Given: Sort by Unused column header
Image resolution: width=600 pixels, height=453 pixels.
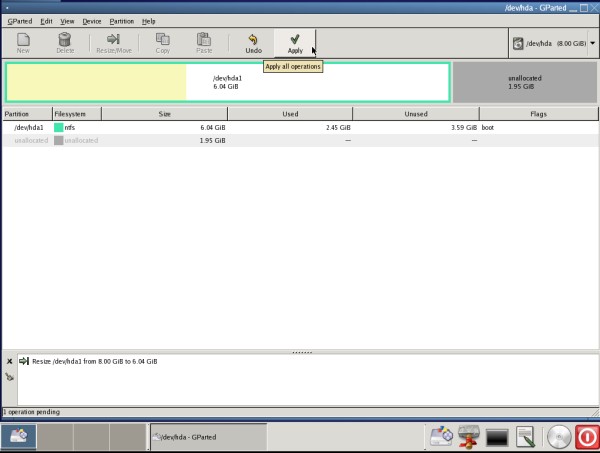Looking at the screenshot, I should click(x=416, y=114).
